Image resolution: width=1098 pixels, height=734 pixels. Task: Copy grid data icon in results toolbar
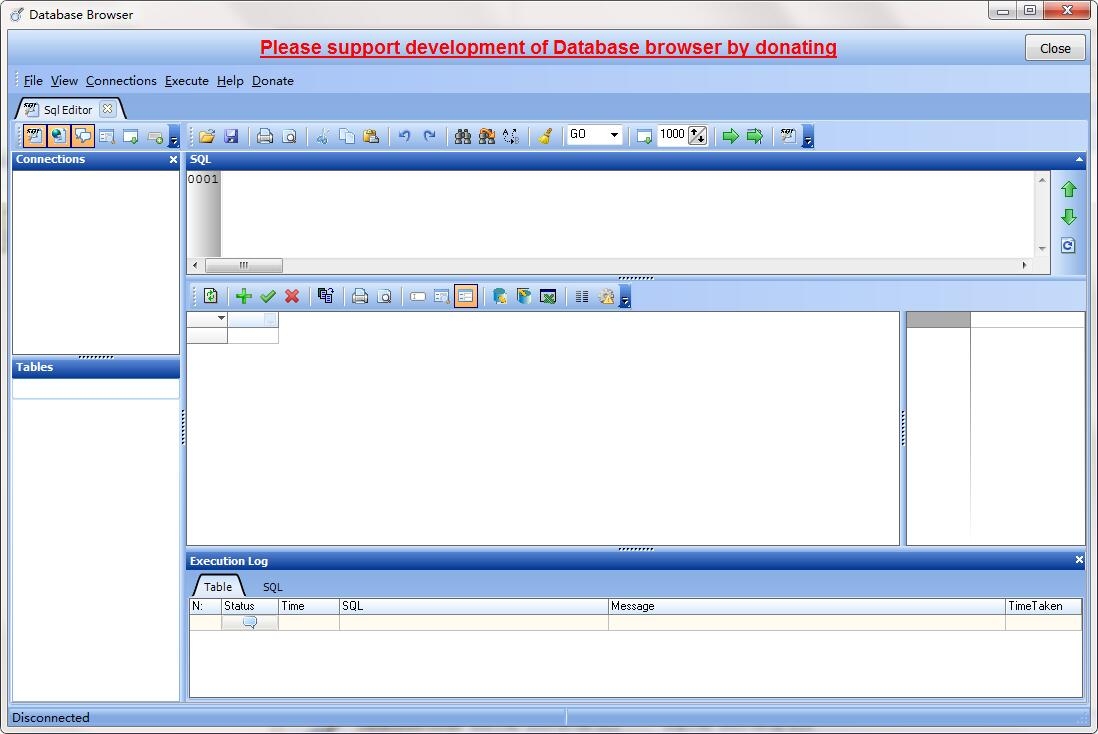[x=326, y=296]
